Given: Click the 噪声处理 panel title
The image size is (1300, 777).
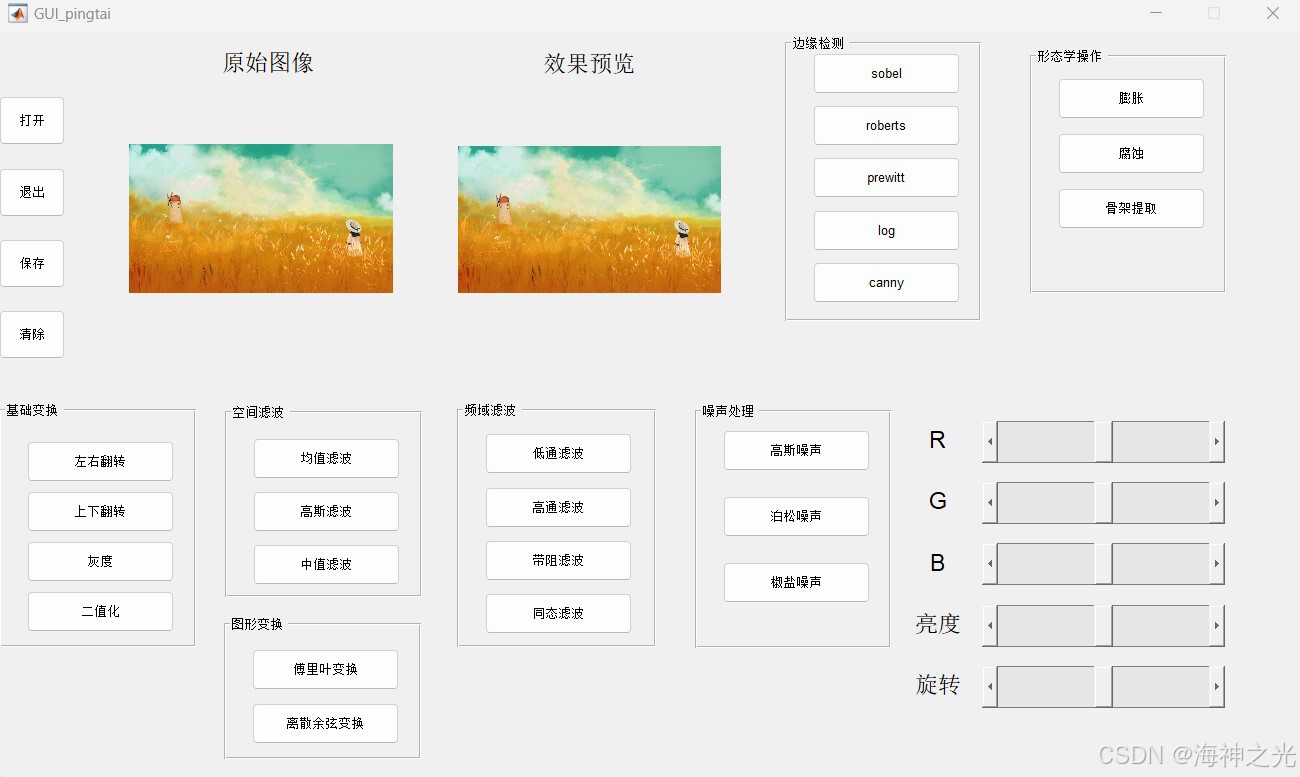Looking at the screenshot, I should (728, 411).
